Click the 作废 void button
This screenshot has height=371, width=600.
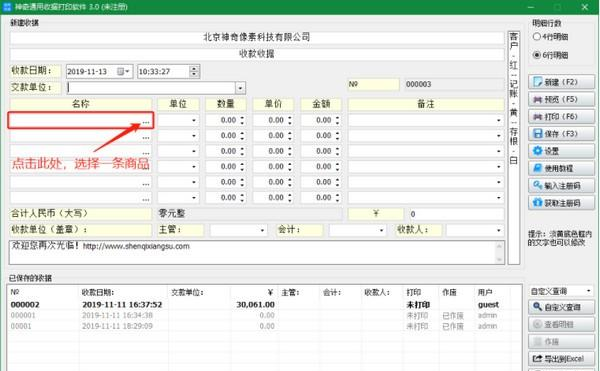(561, 342)
